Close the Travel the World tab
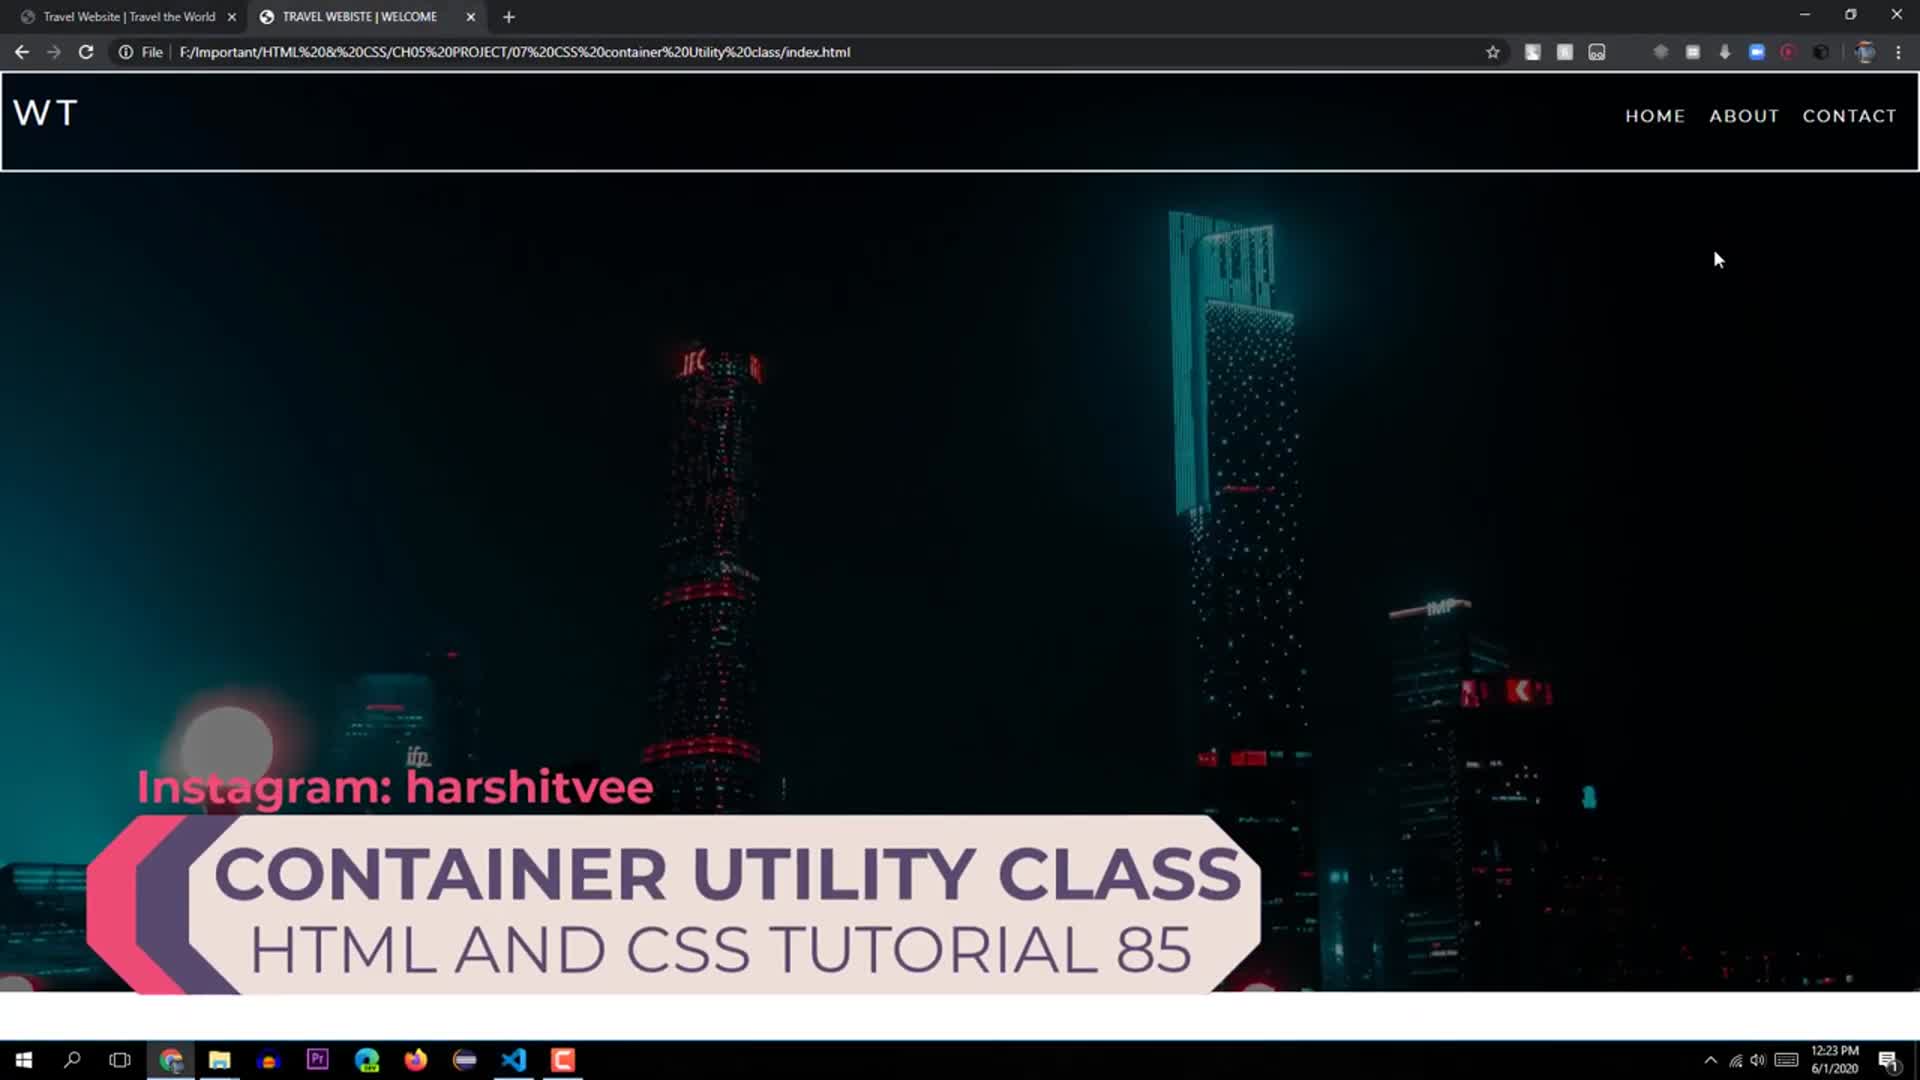Viewport: 1920px width, 1080px height. pyautogui.click(x=232, y=17)
